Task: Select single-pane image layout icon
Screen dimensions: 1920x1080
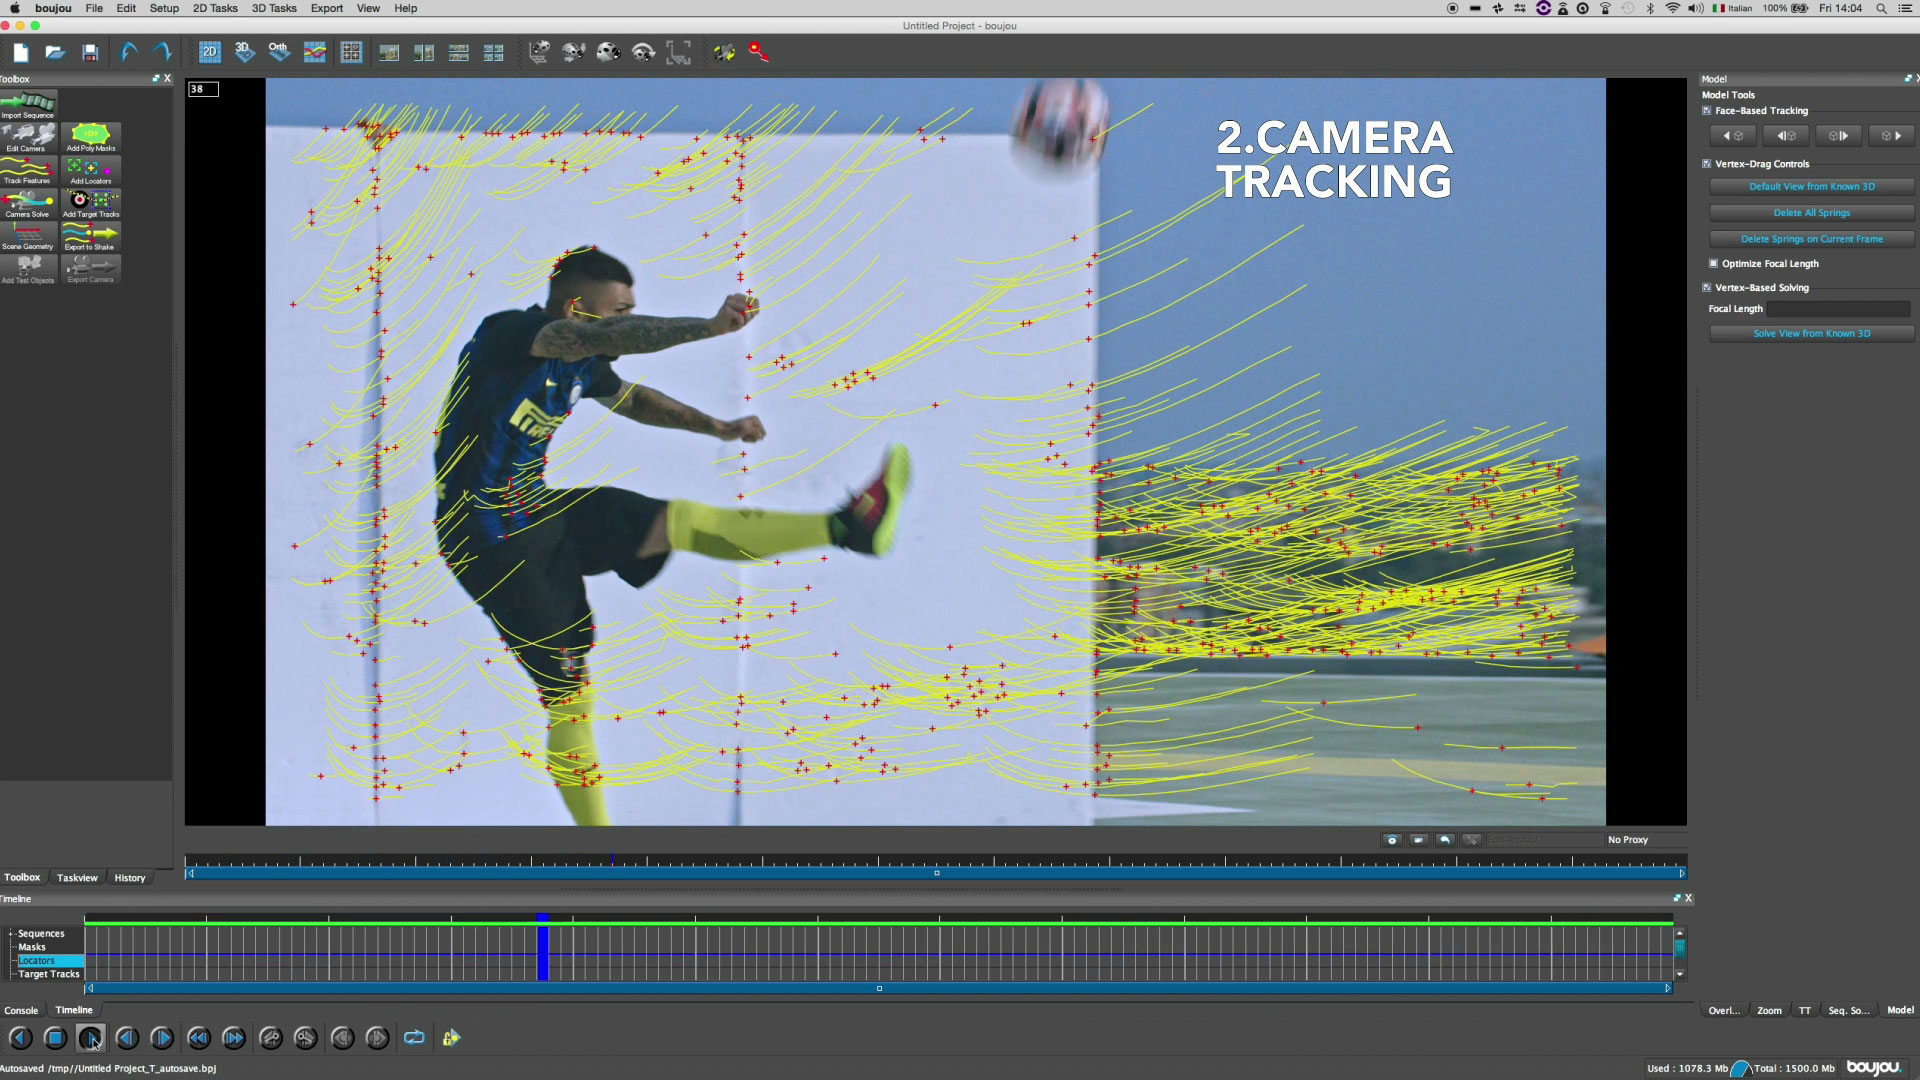Action: click(x=389, y=53)
